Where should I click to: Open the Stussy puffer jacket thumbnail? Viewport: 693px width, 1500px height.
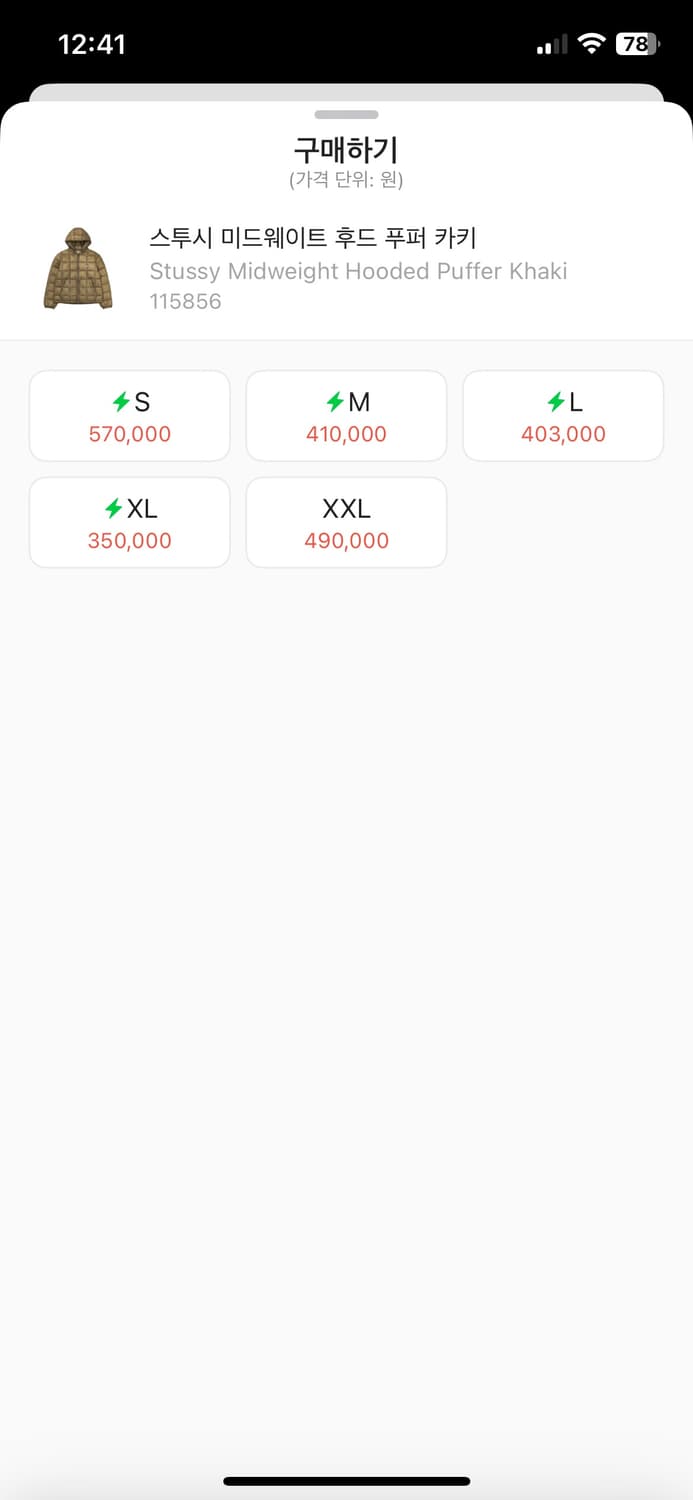tap(78, 268)
